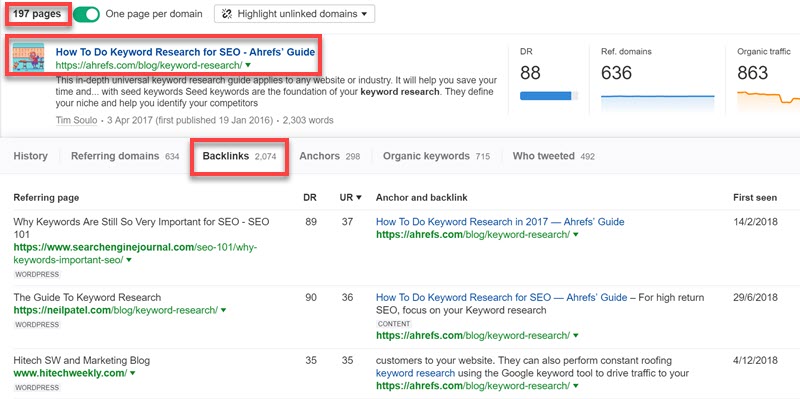
Task: Sort by the DR column header in backlinks table
Action: point(310,197)
